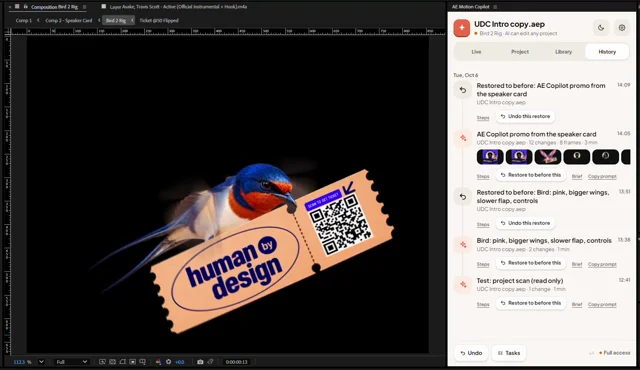Select the History tab
Screen dimensions: 640x370
point(607,52)
